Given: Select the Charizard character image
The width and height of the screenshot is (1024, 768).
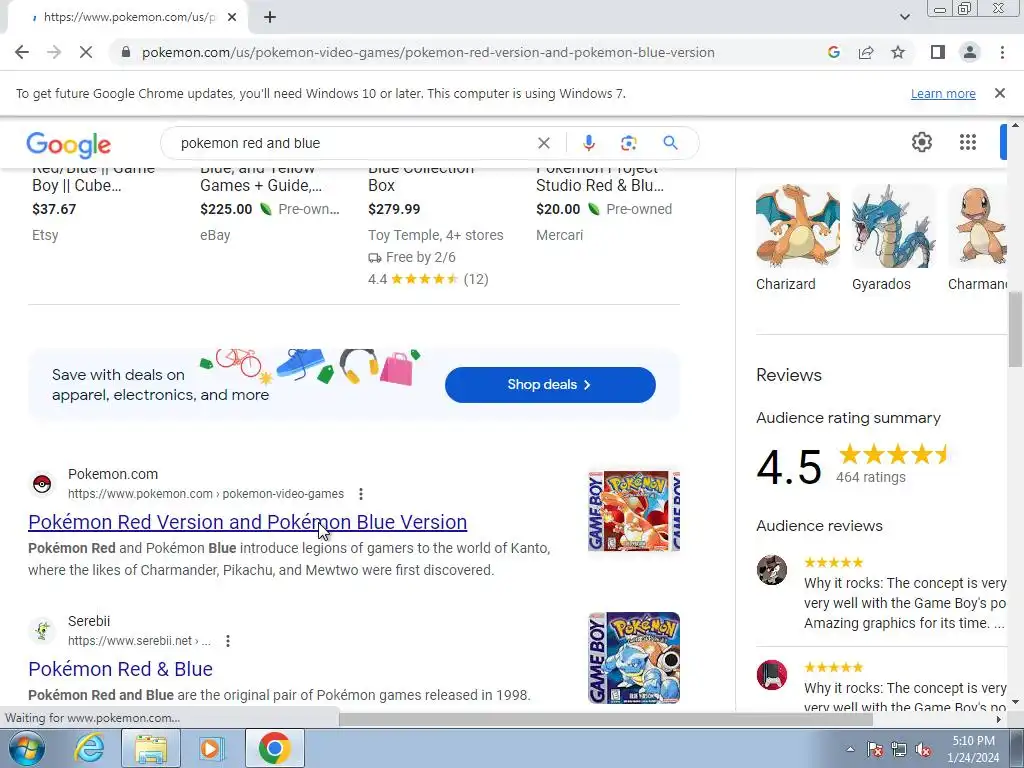Looking at the screenshot, I should point(797,227).
